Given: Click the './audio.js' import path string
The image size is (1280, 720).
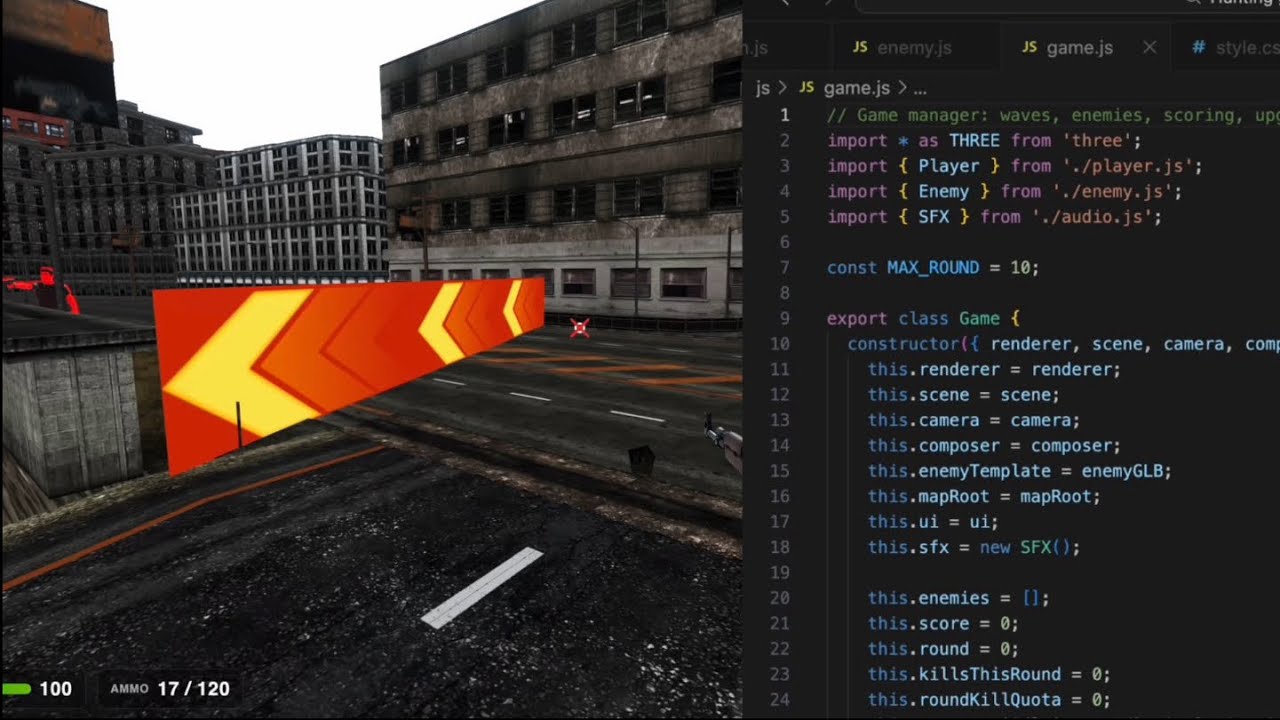Looking at the screenshot, I should 1092,217.
